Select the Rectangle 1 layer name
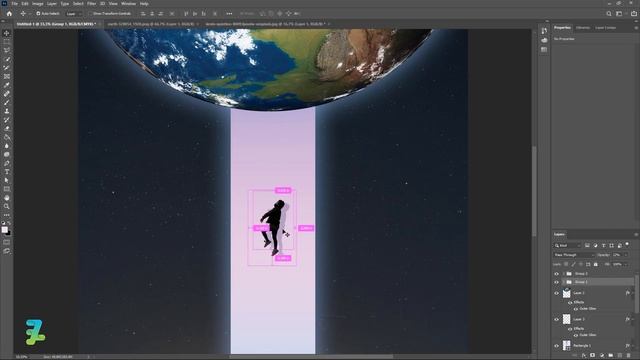This screenshot has width=640, height=360. [582, 346]
